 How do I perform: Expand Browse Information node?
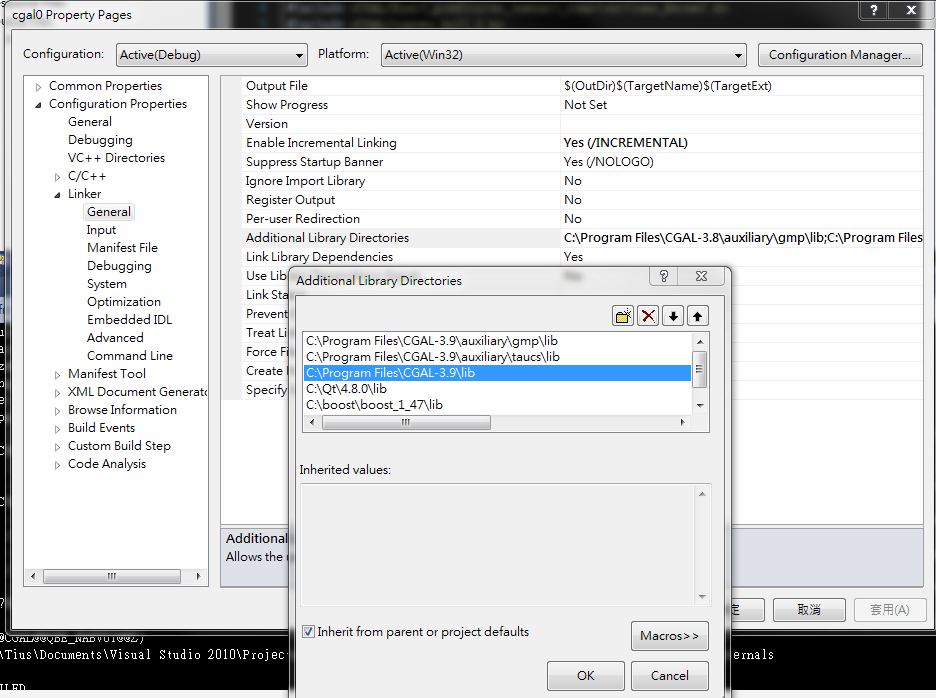tap(57, 411)
